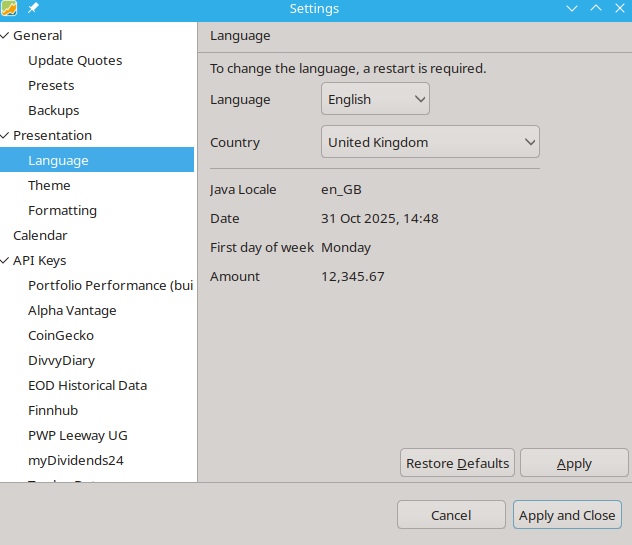Open the Formatting settings page
The height and width of the screenshot is (545, 632).
[x=62, y=211]
